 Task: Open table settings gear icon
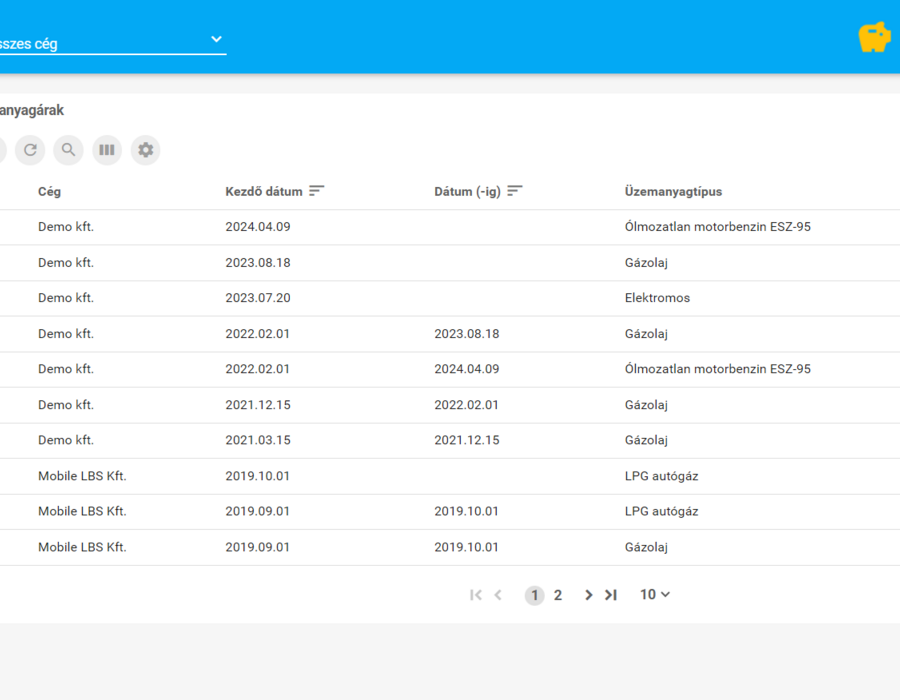point(145,150)
